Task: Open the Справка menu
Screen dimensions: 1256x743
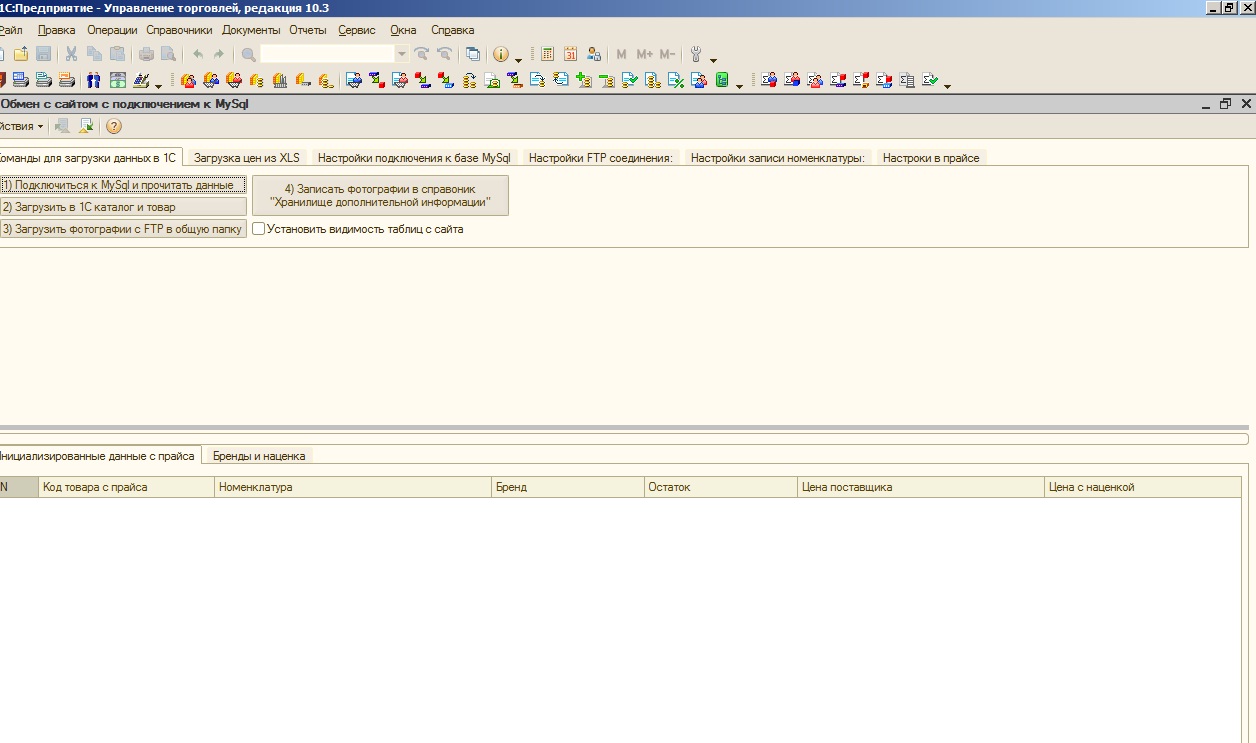Action: pyautogui.click(x=453, y=30)
